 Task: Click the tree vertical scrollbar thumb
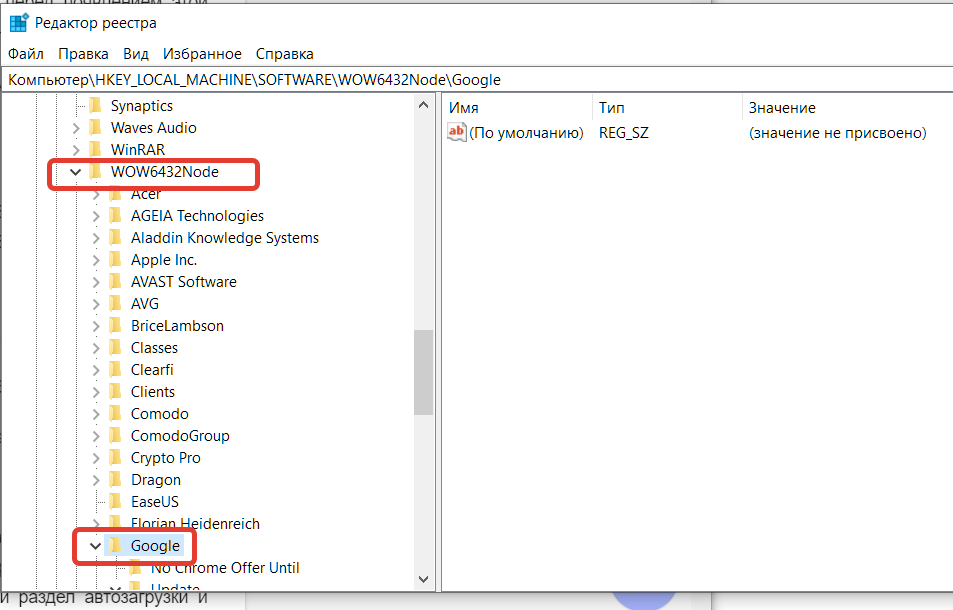(x=424, y=372)
